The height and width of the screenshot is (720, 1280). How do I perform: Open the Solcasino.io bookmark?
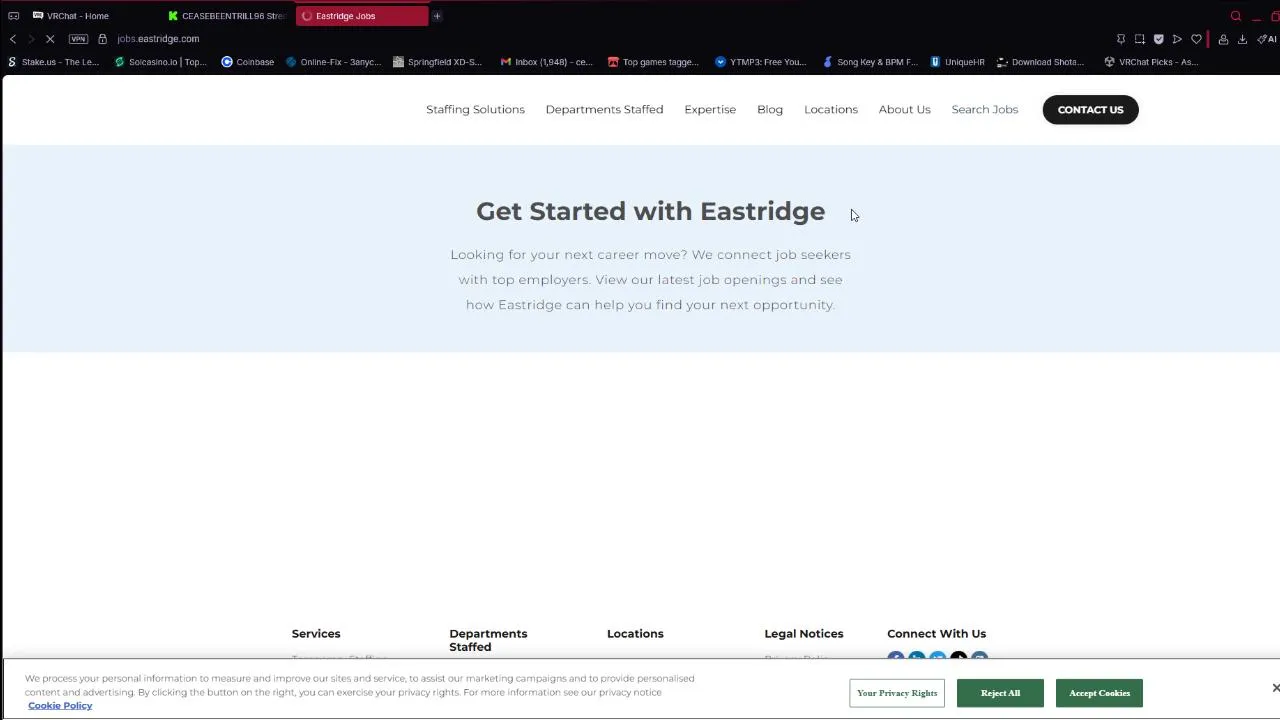tap(161, 62)
